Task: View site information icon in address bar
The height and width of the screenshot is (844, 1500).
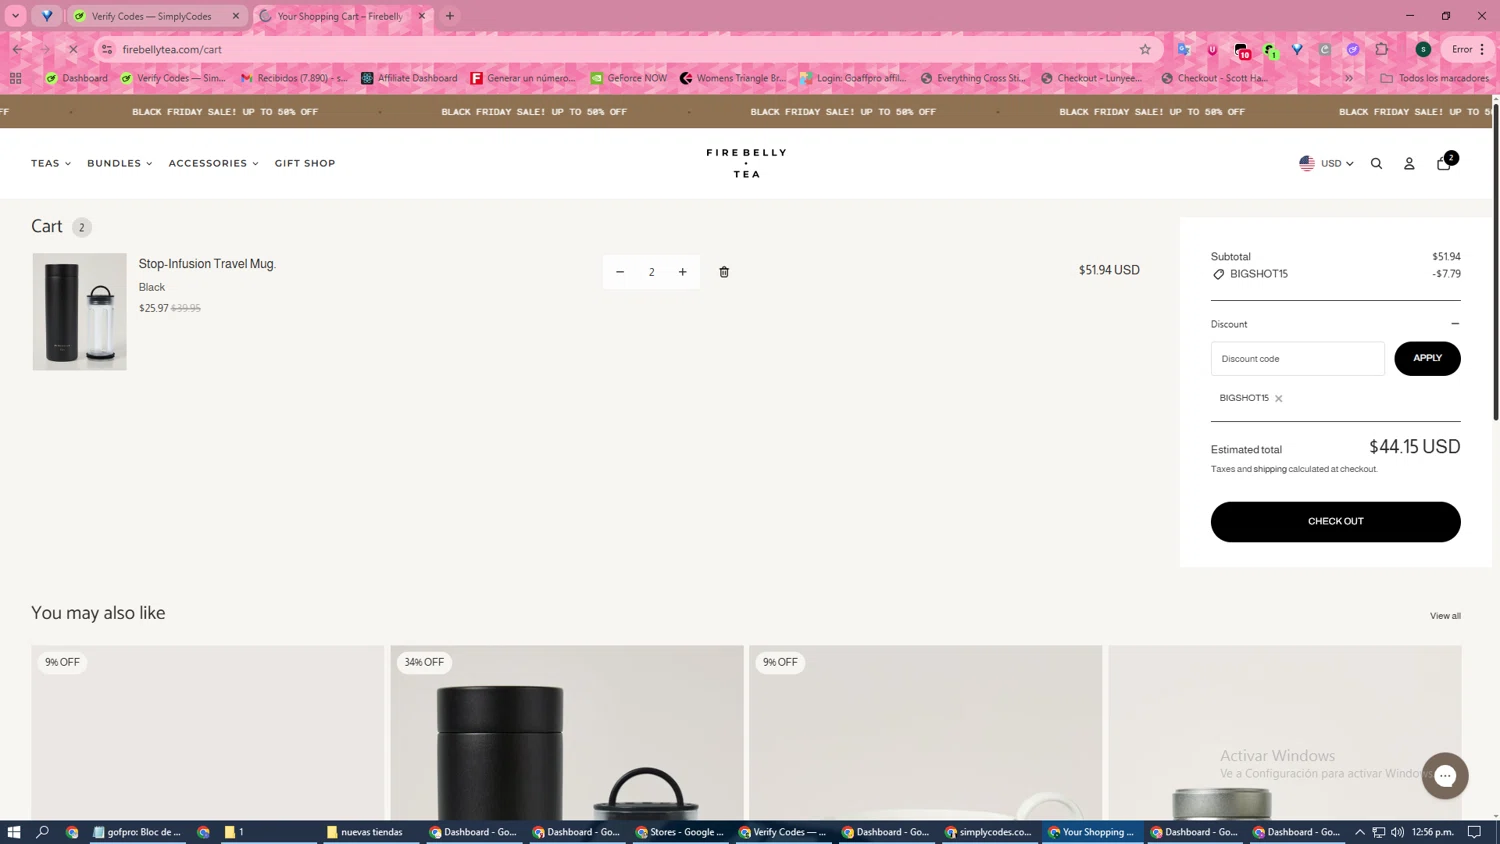Action: click(x=107, y=49)
